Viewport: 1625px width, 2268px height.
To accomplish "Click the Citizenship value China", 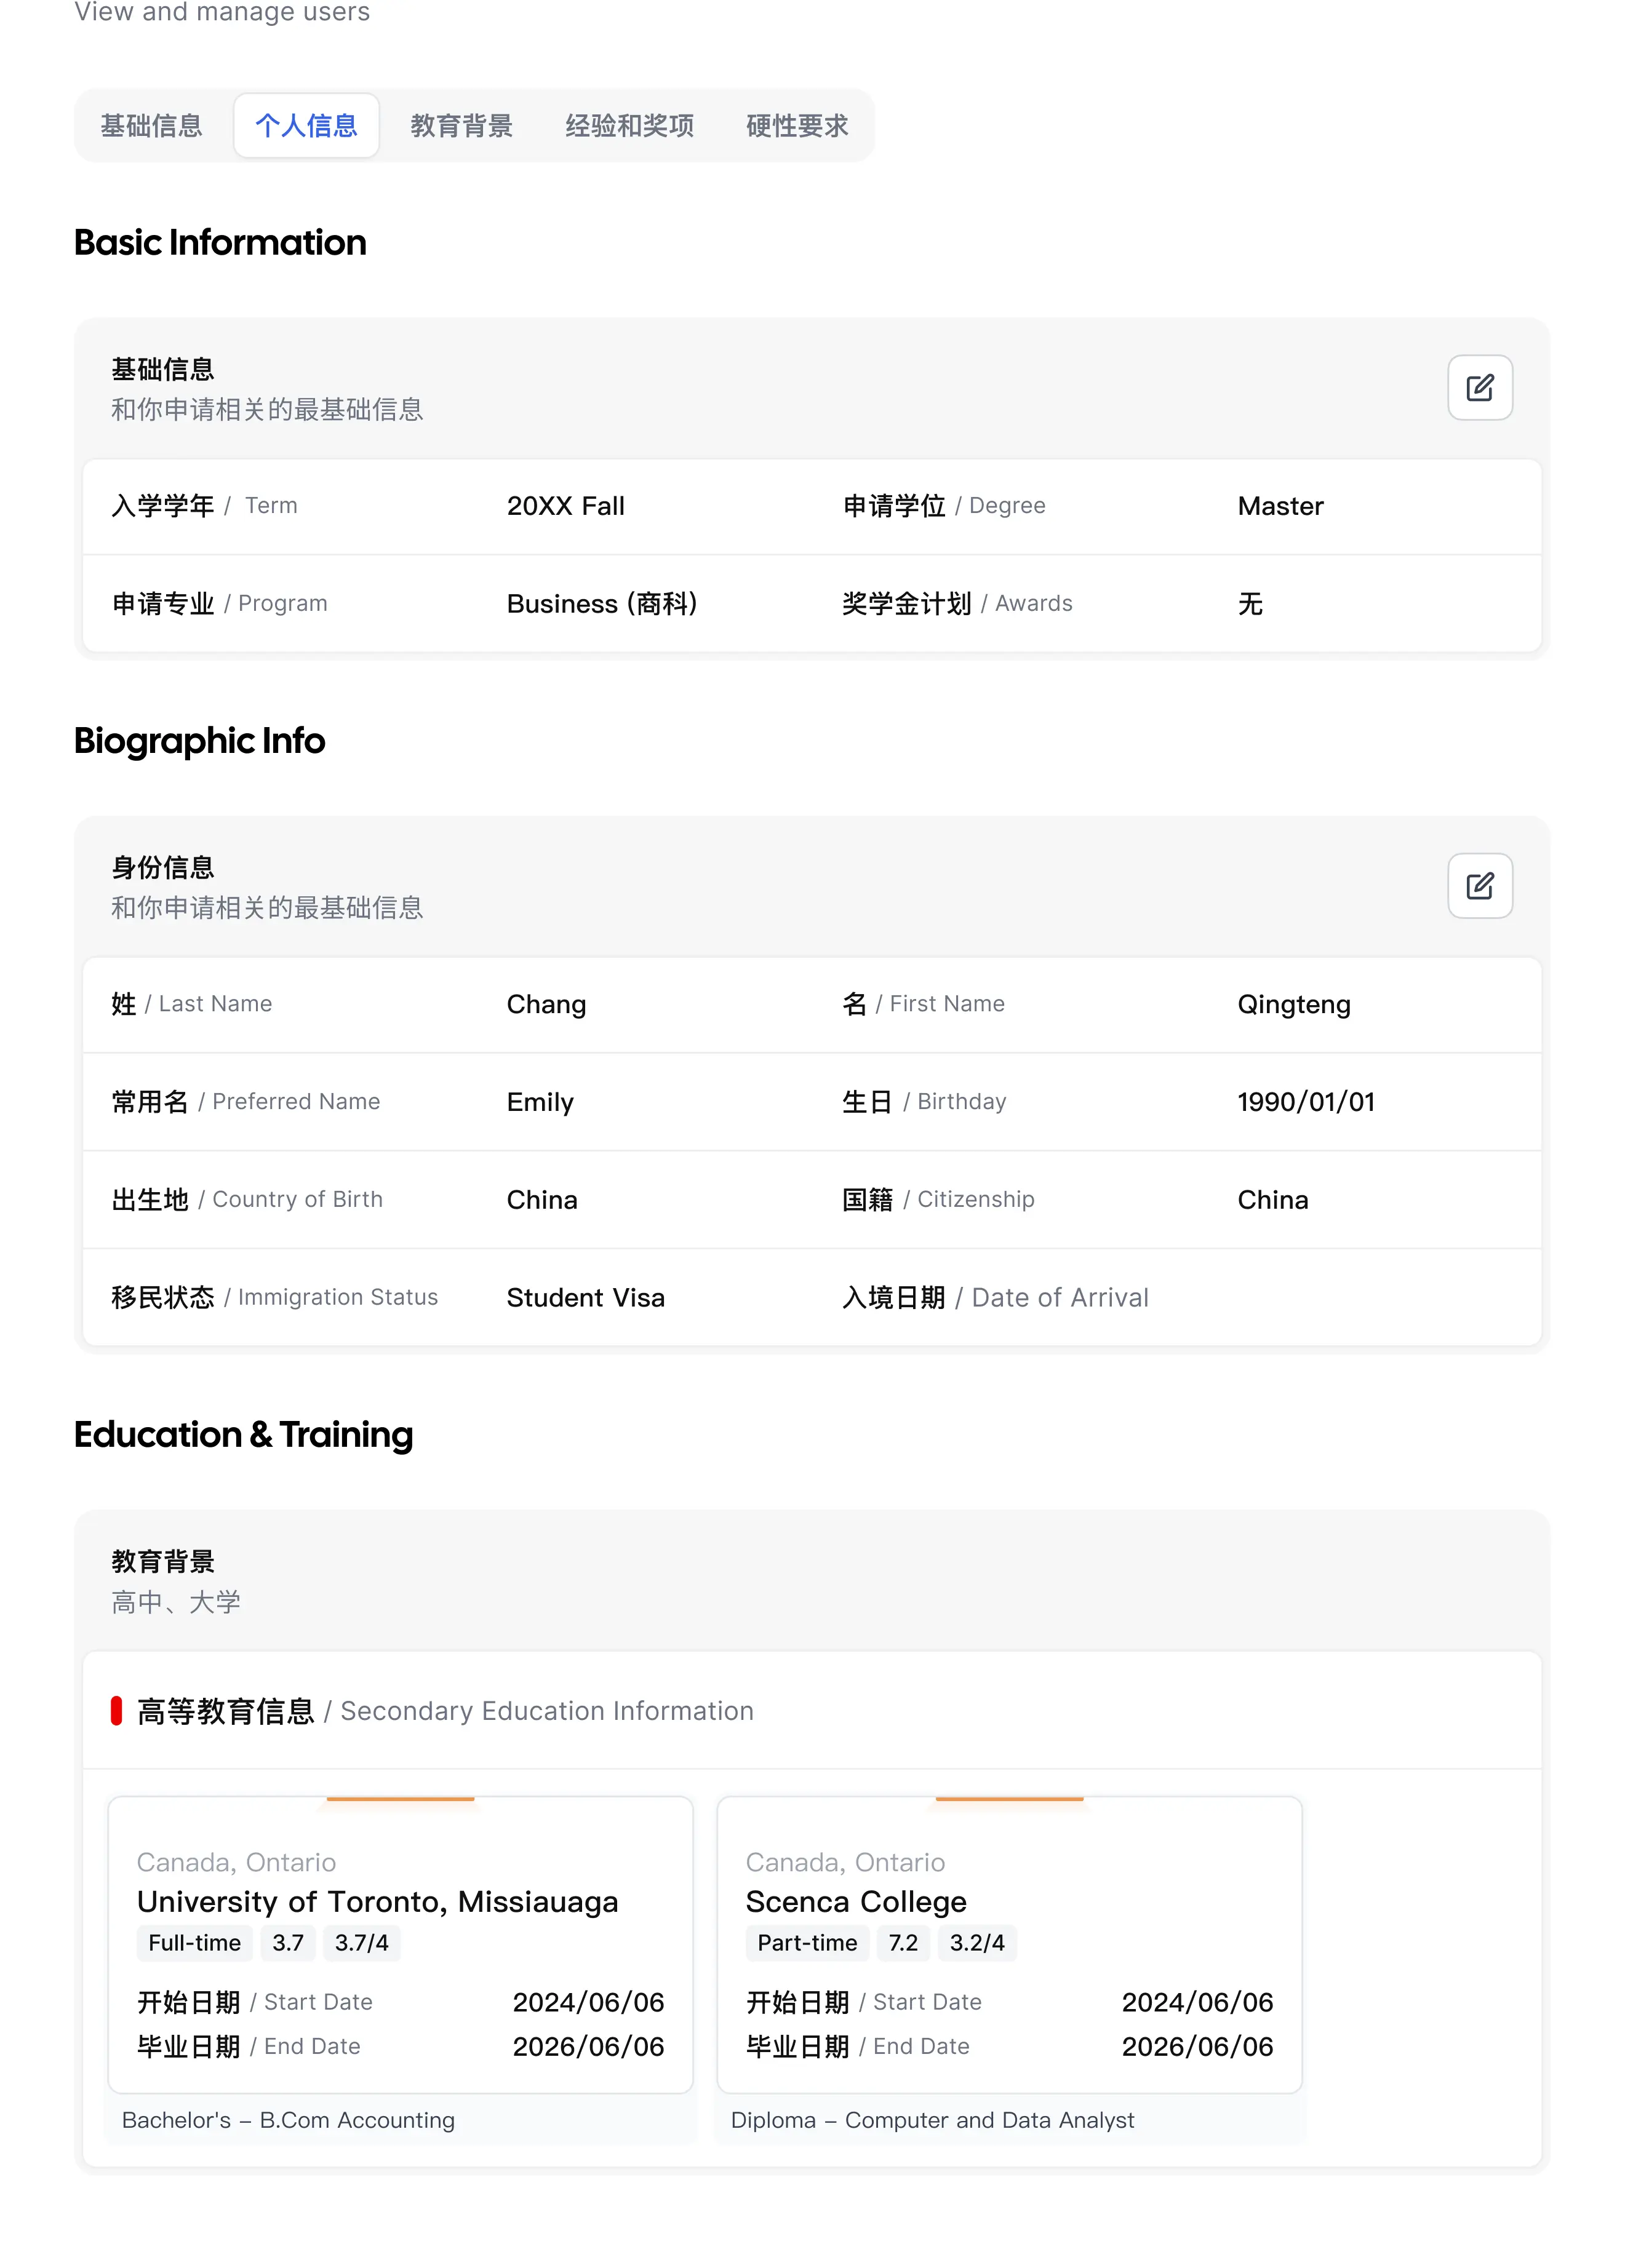I will point(1273,1200).
